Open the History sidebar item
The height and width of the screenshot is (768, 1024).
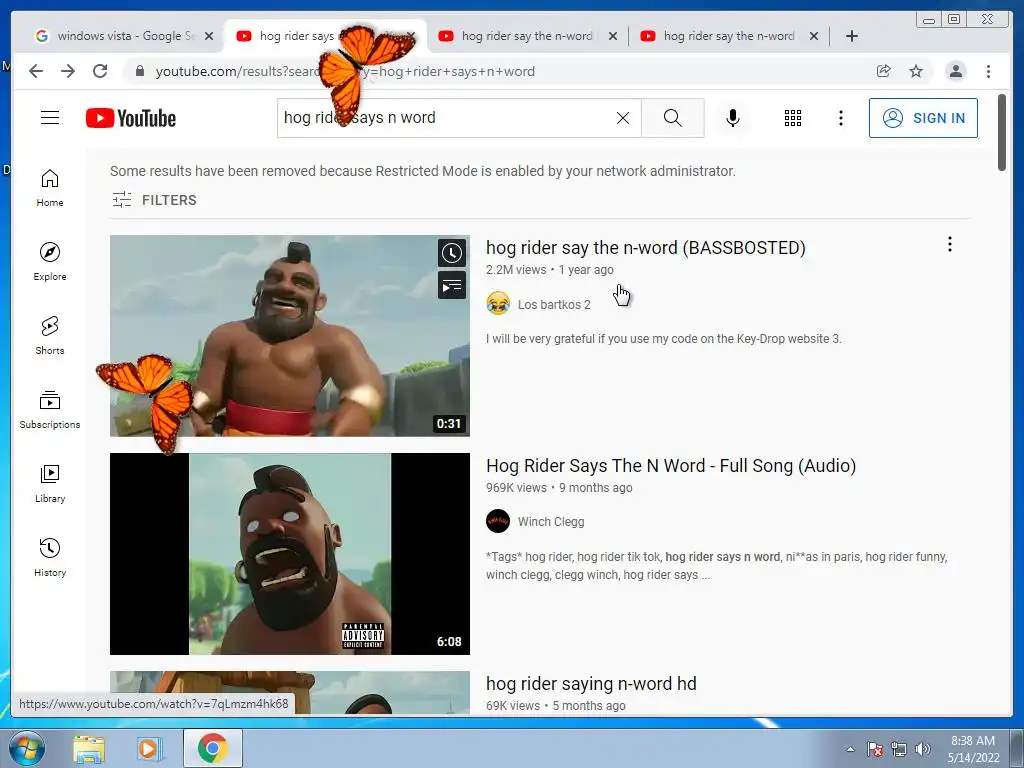[50, 557]
